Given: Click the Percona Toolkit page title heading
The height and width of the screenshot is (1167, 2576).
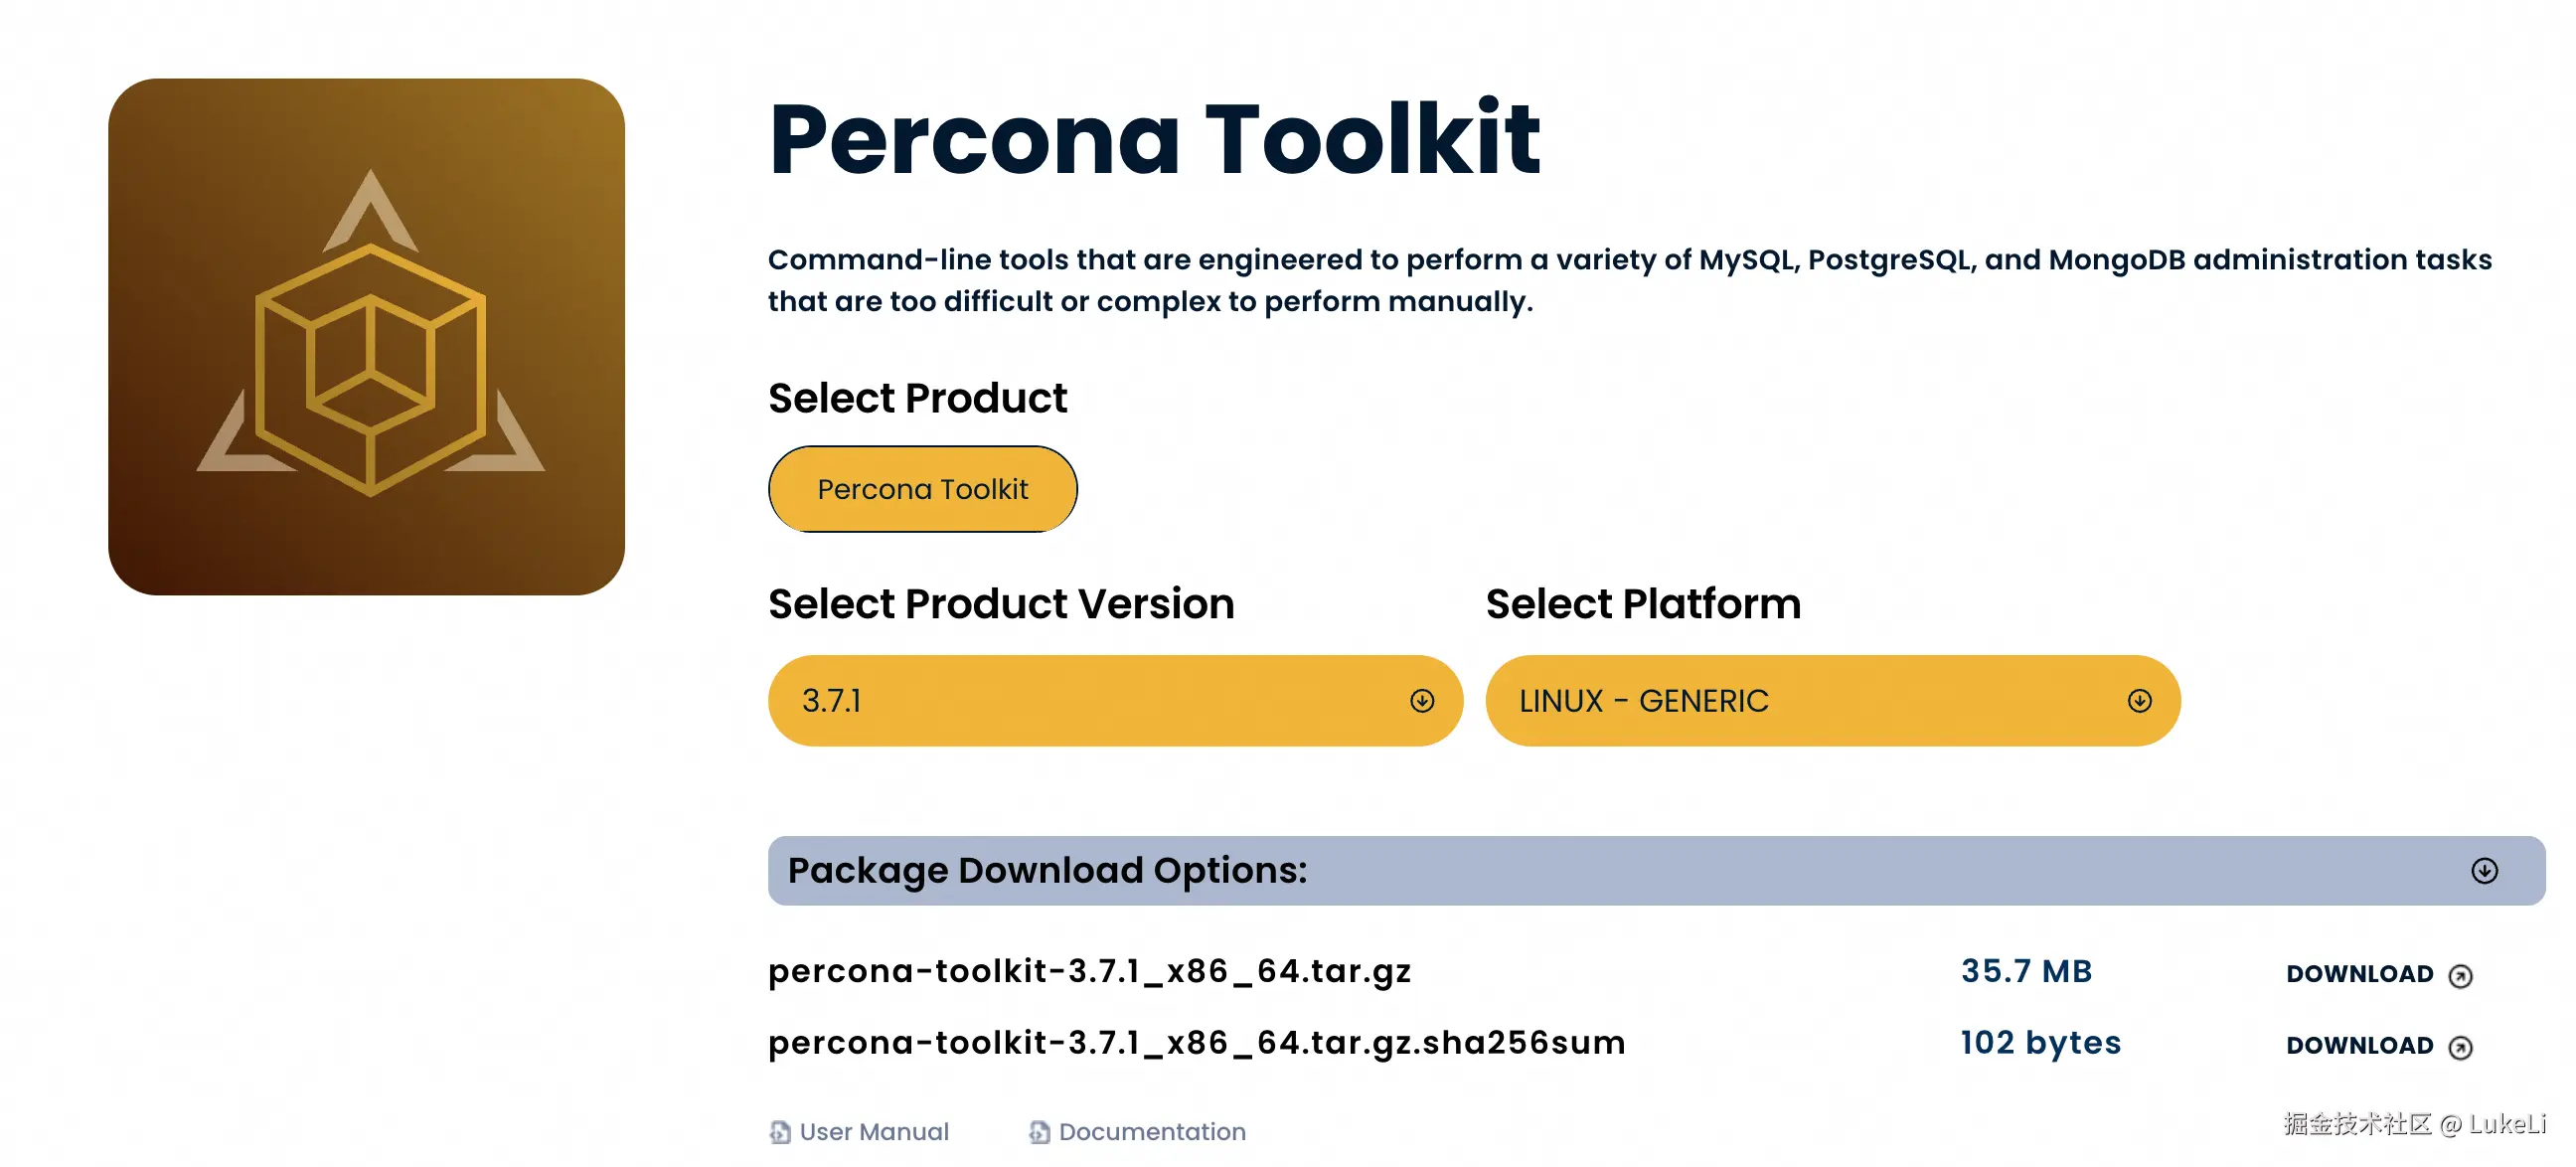Looking at the screenshot, I should click(1154, 140).
